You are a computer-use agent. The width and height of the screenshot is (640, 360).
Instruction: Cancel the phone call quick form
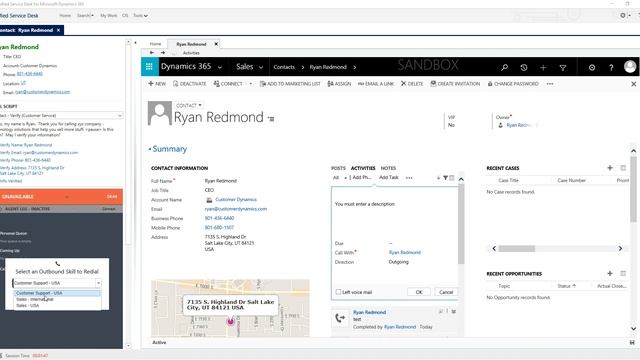coord(446,292)
